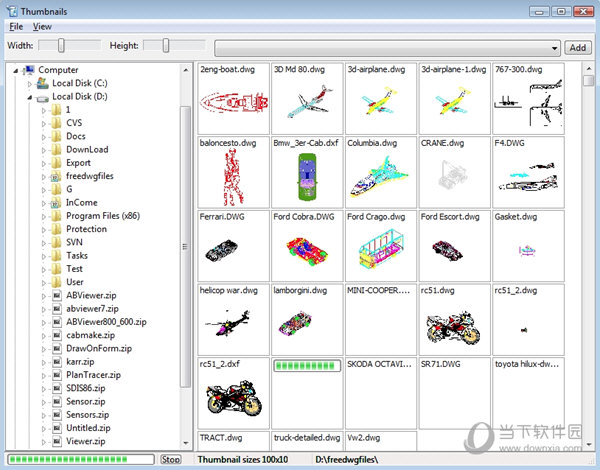The image size is (600, 470).
Task: Select the Ford Cobra.DWG thumbnail
Action: click(x=307, y=246)
